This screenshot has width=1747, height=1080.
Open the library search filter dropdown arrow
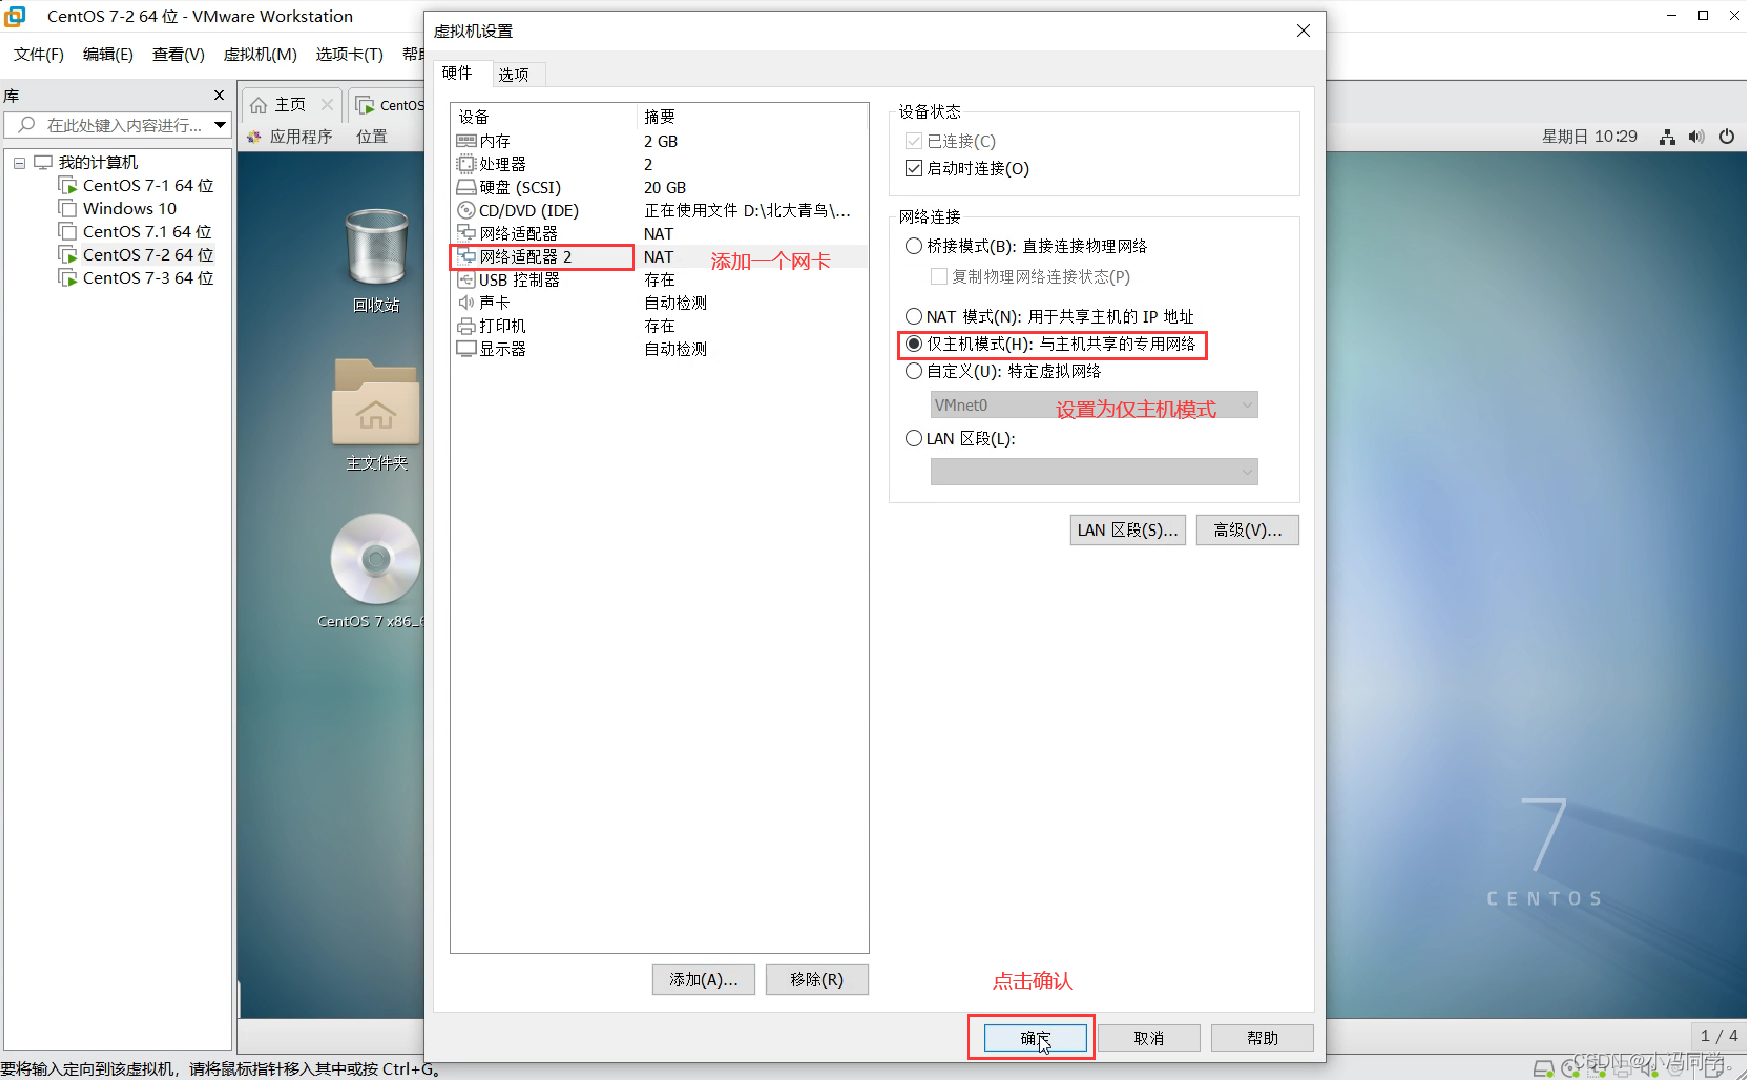pos(220,125)
